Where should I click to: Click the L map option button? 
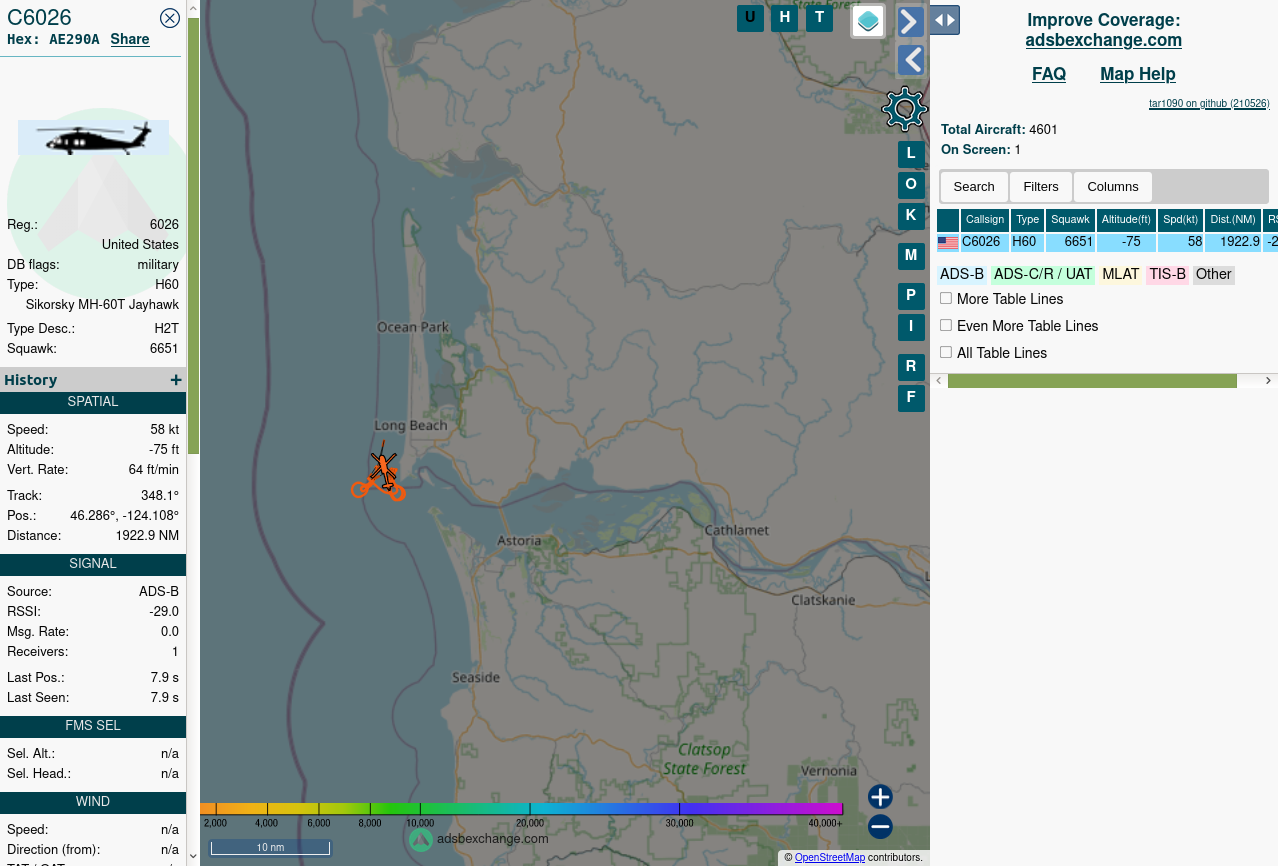[x=911, y=154]
